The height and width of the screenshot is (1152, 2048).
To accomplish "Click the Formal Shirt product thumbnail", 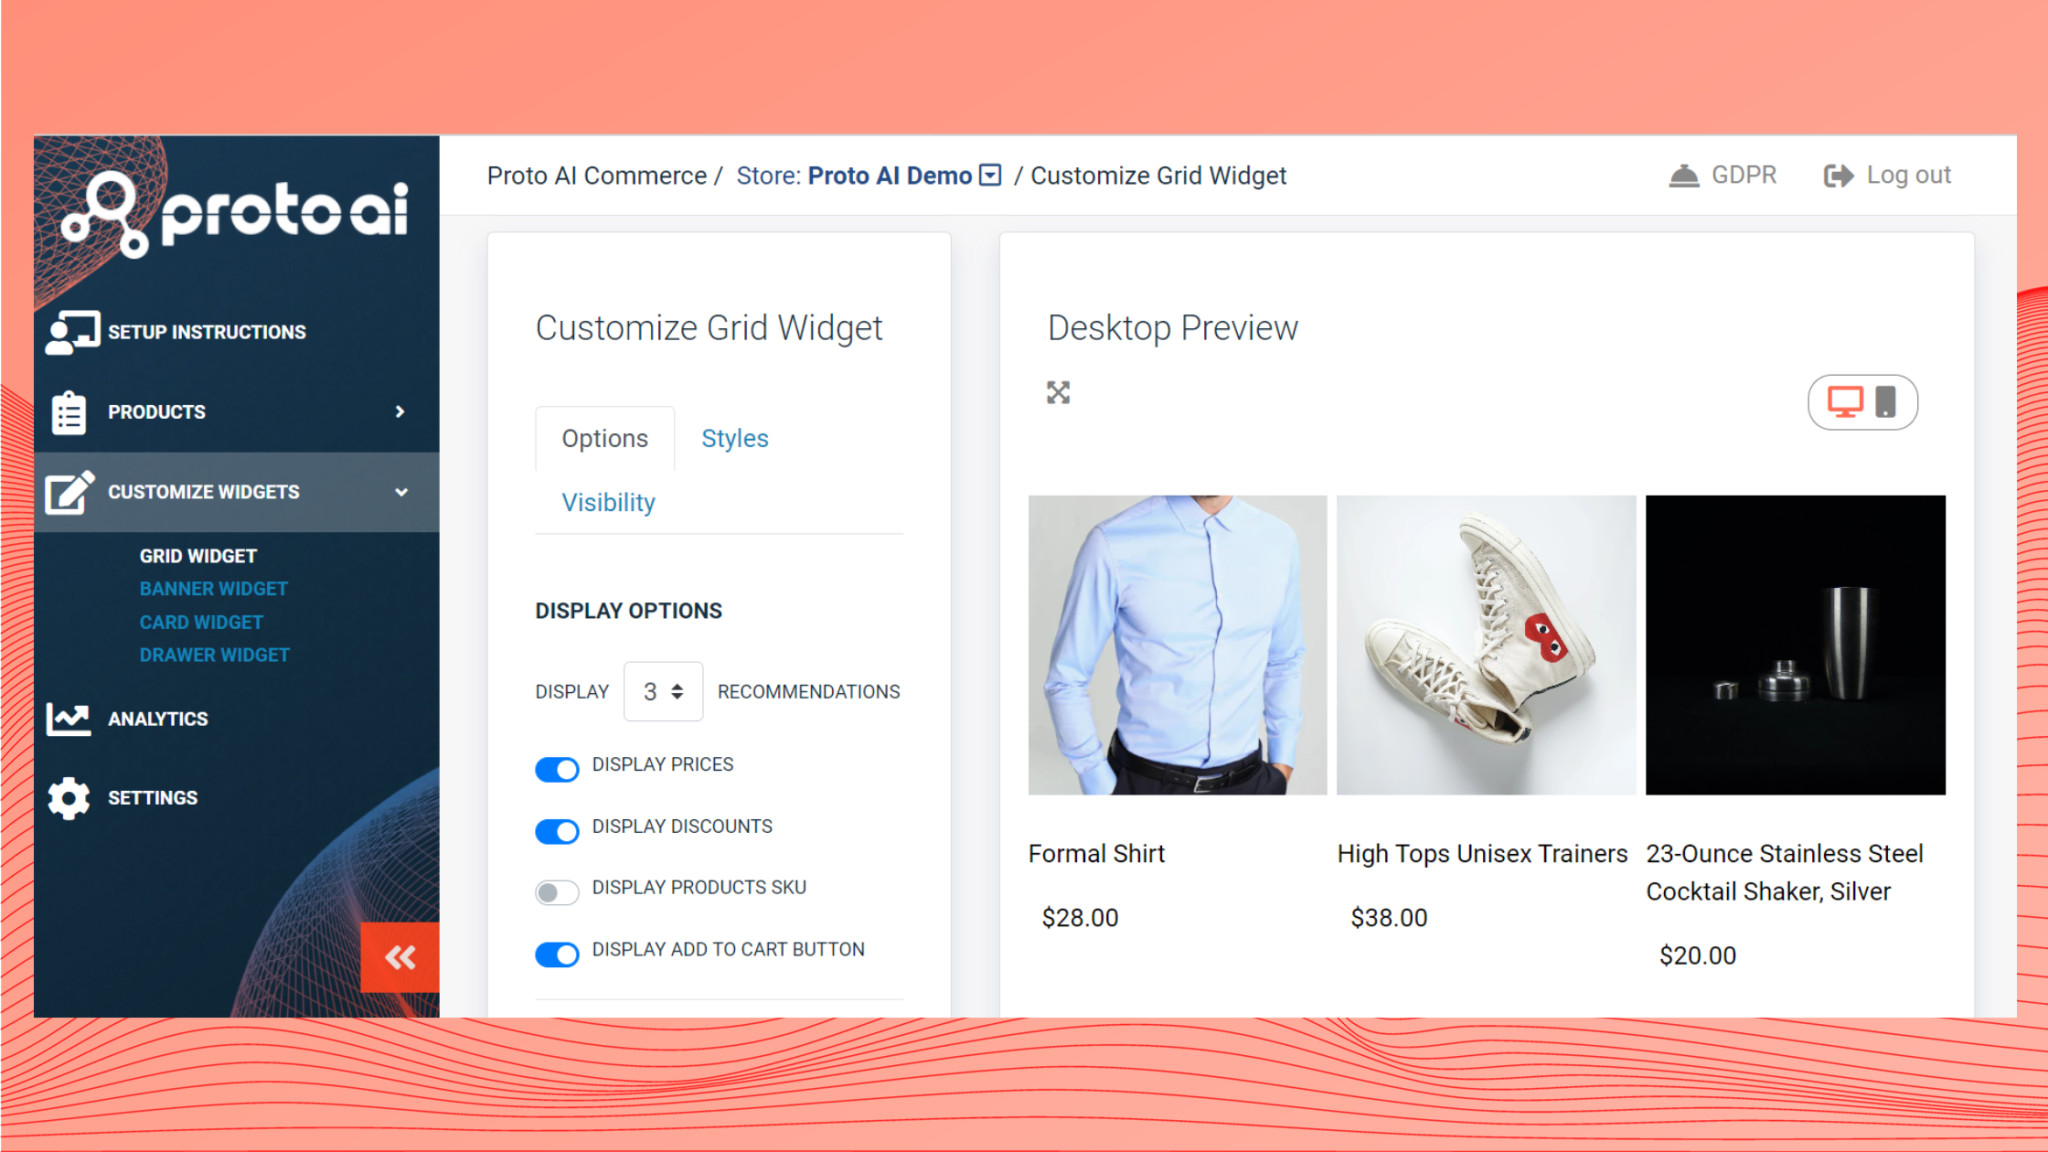I will click(1177, 645).
